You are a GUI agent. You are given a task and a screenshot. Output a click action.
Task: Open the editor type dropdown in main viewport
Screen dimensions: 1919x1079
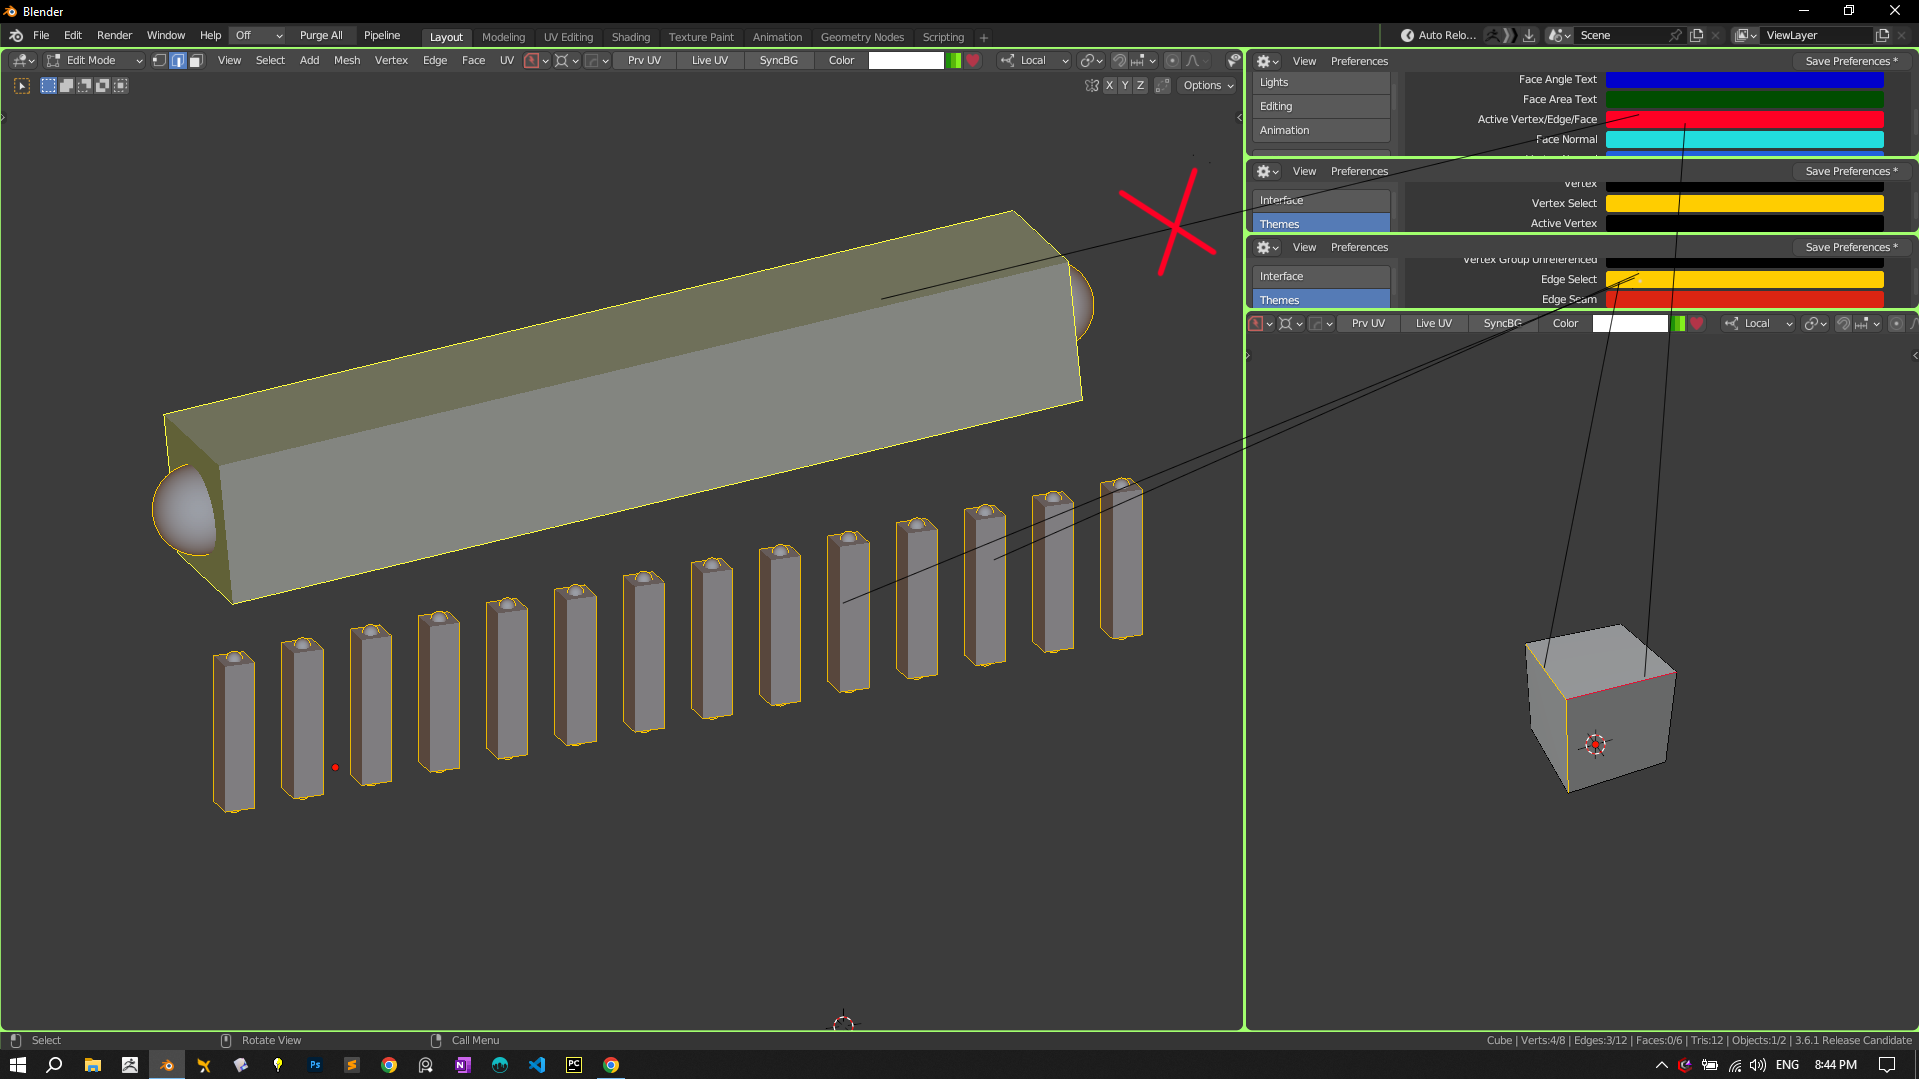(x=23, y=61)
